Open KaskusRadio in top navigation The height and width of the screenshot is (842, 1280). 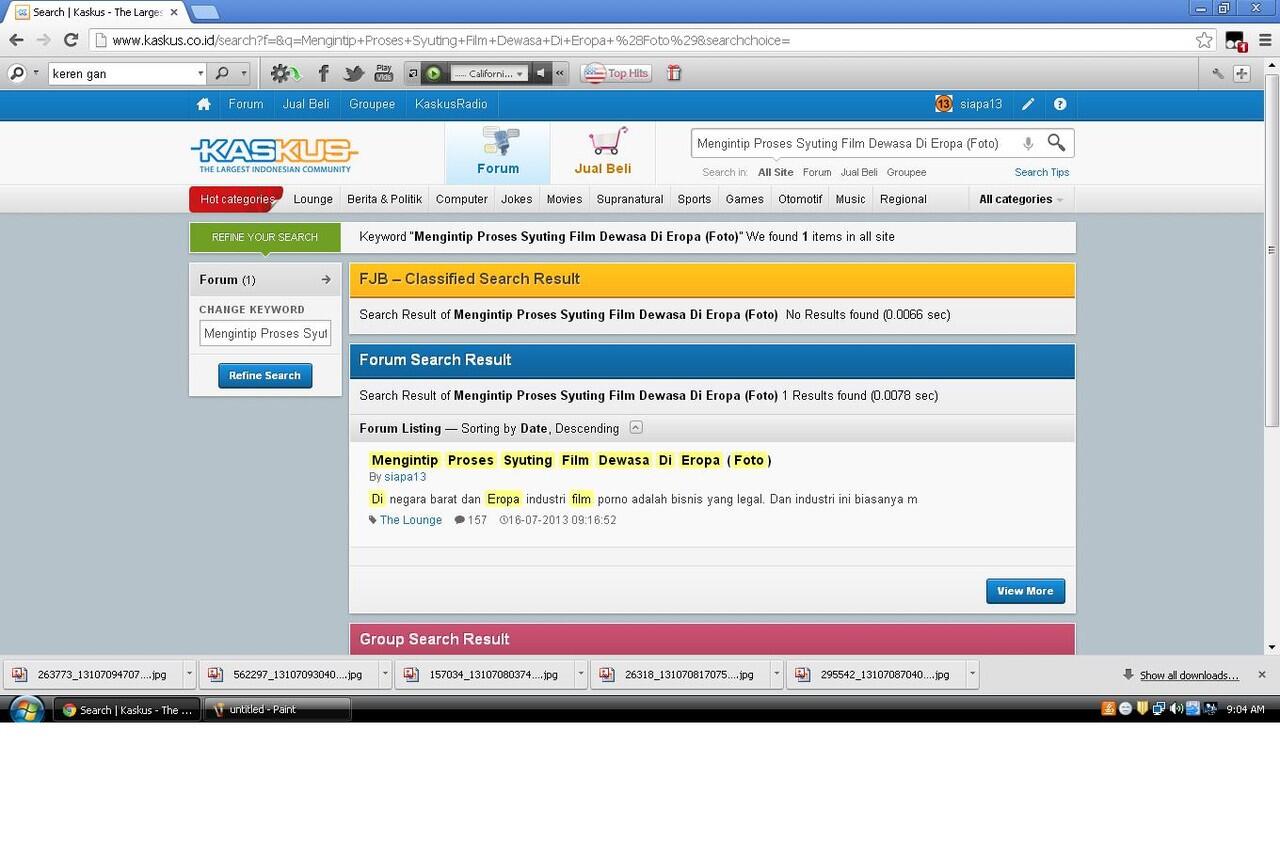click(451, 104)
